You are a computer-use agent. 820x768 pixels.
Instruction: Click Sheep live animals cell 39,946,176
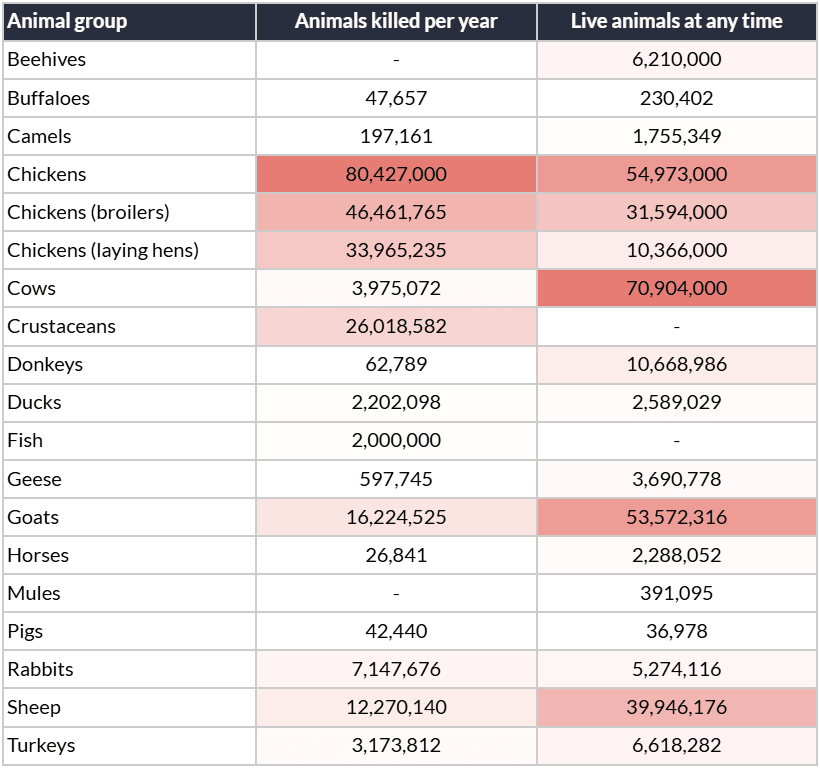(x=677, y=707)
